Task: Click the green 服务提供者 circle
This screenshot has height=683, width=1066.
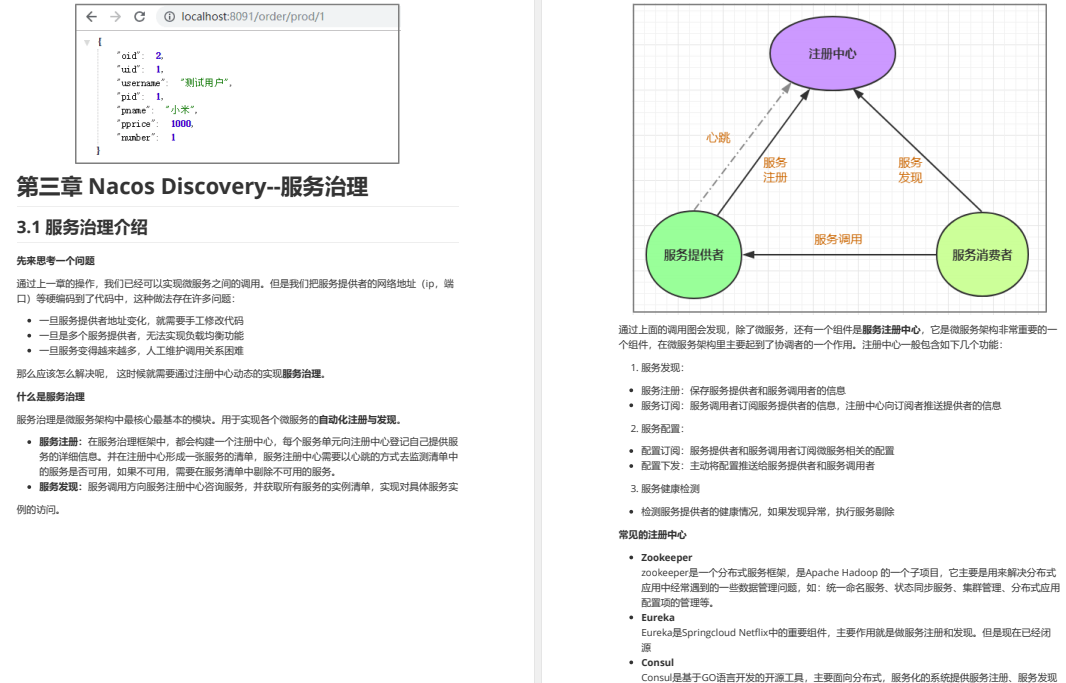Action: (x=693, y=255)
